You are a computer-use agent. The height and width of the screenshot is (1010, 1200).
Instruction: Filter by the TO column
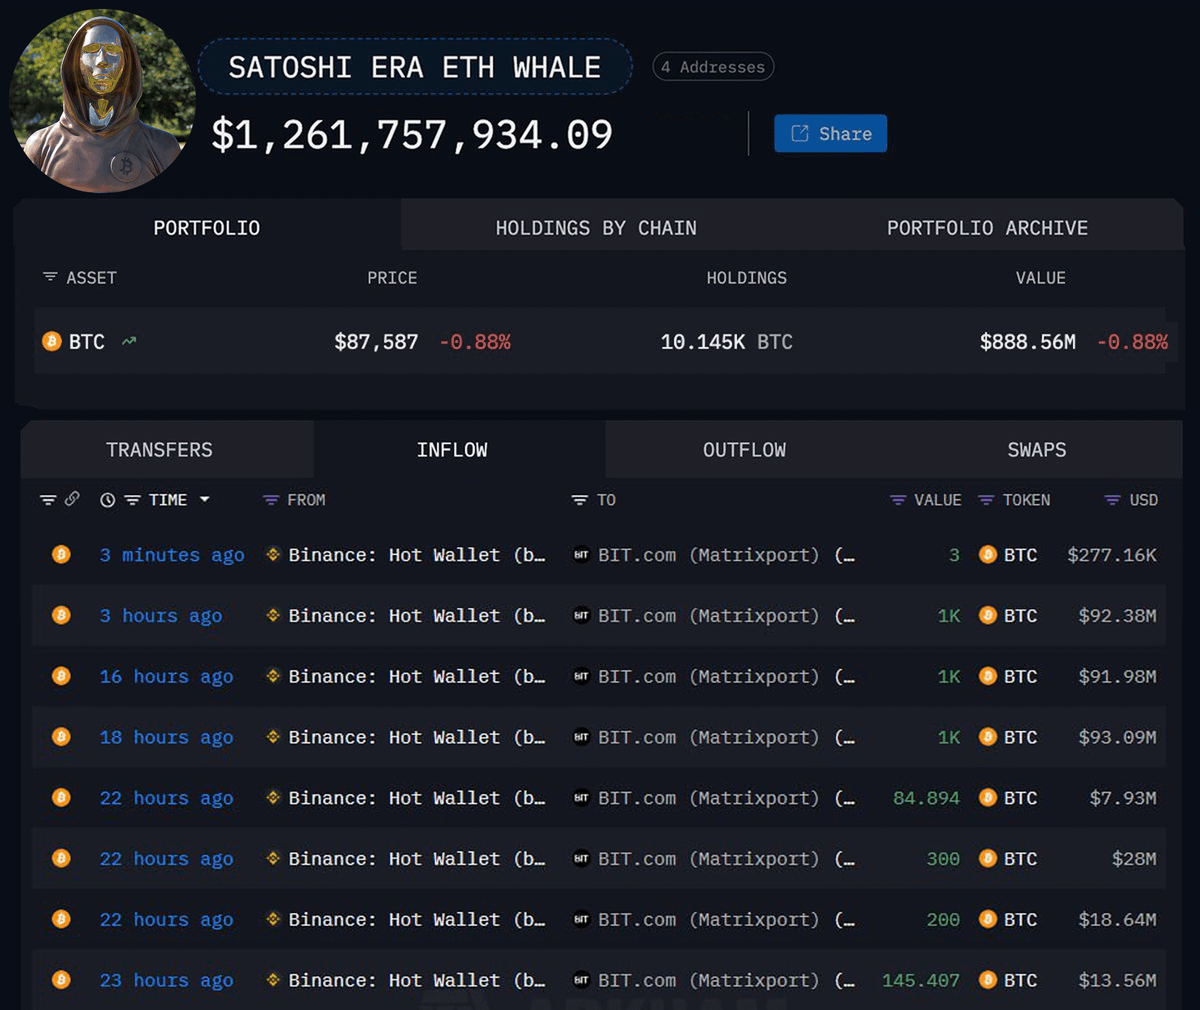click(x=579, y=499)
